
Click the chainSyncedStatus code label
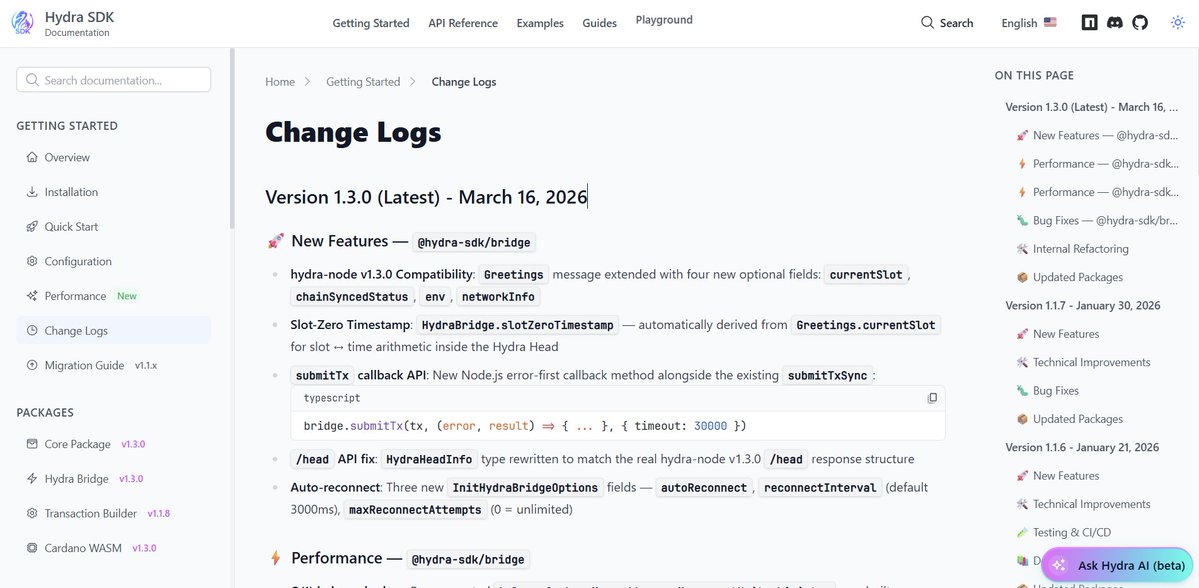[353, 297]
